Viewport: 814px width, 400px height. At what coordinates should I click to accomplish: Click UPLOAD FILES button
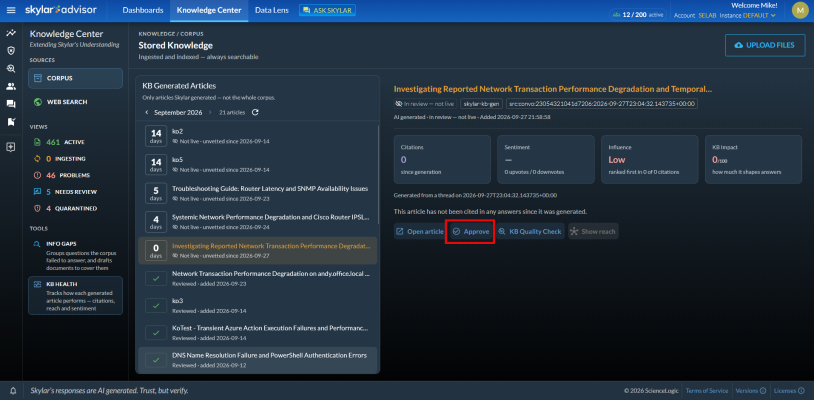tap(765, 46)
